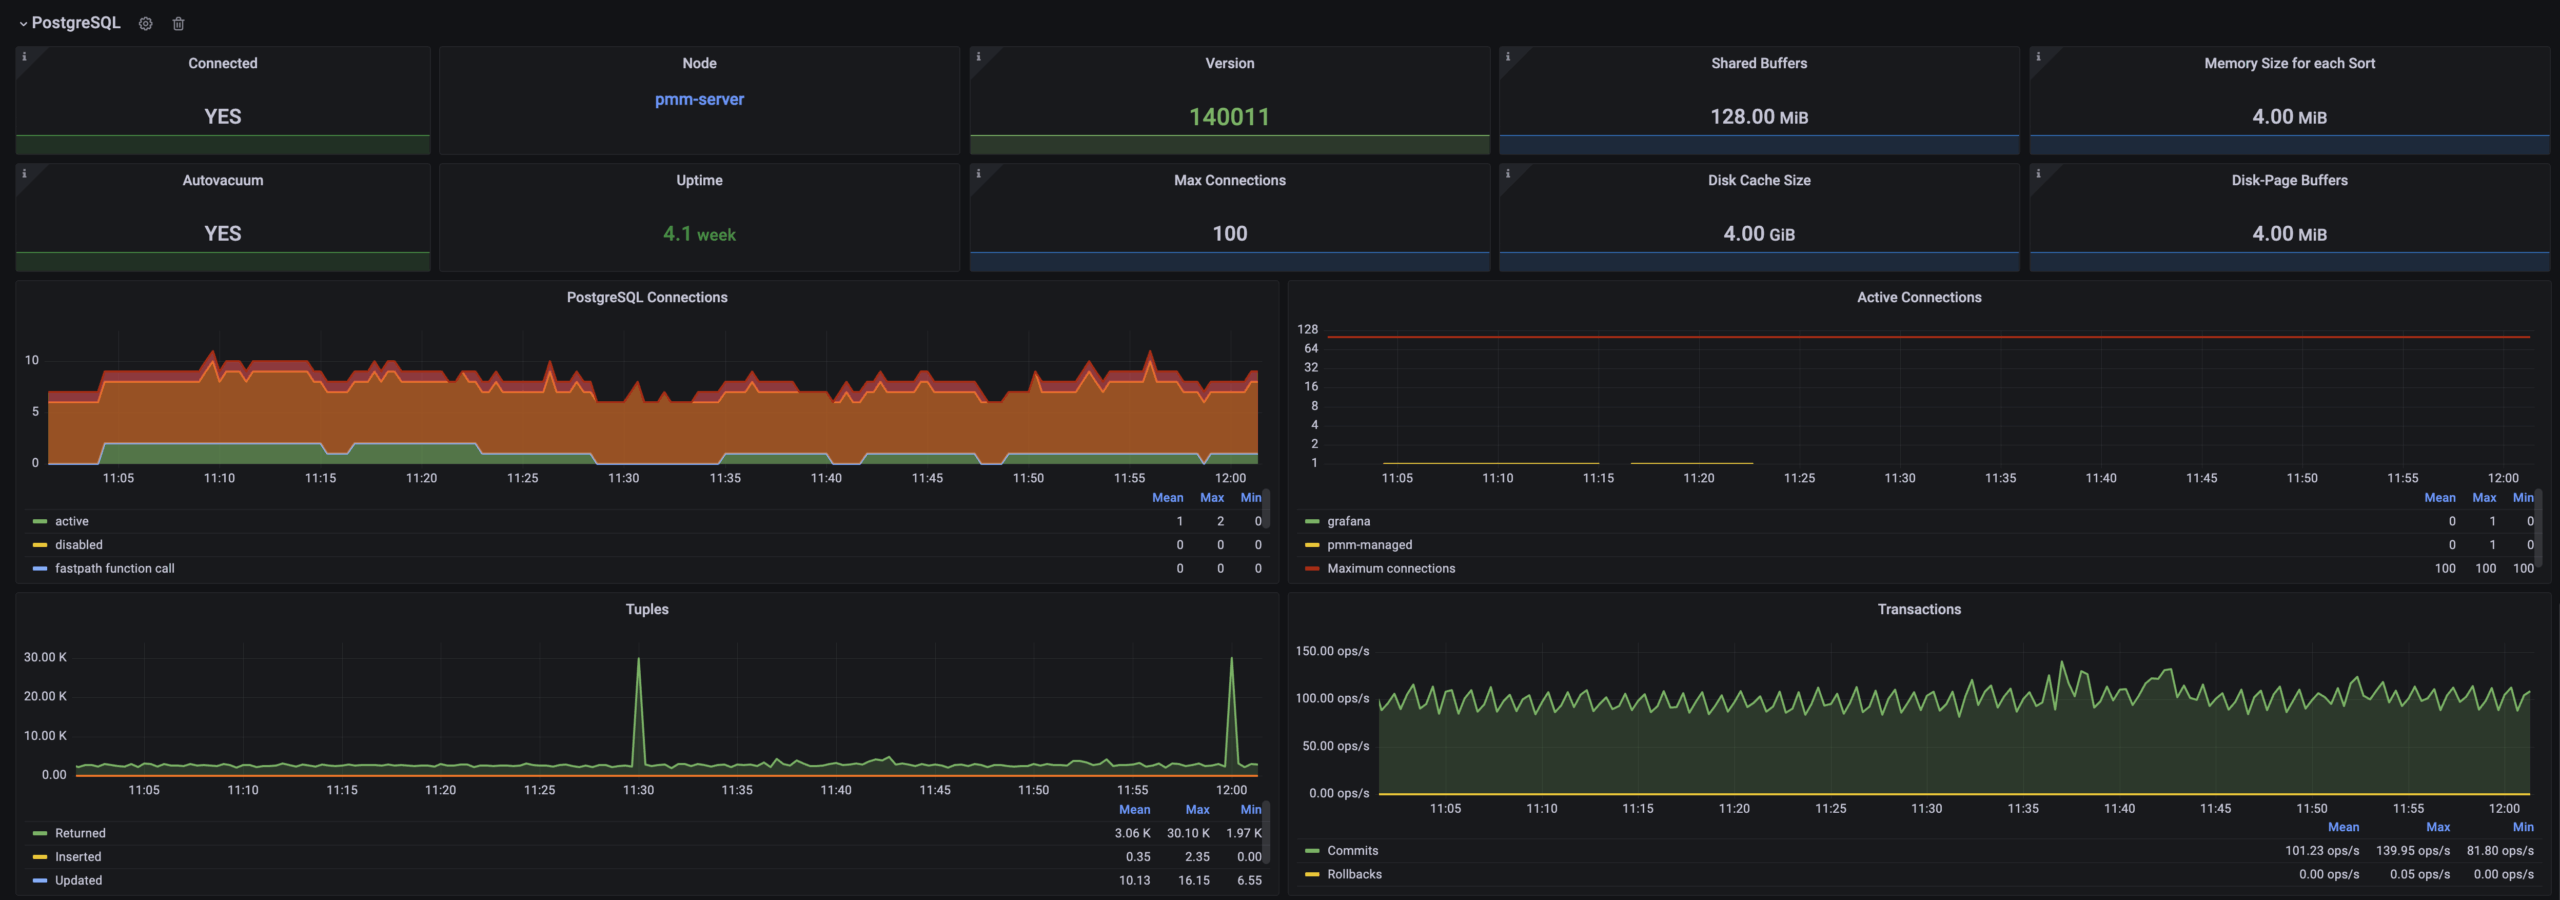Screen dimensions: 2560x900
Task: Toggle the pmm-managed series in legend
Action: tap(1369, 545)
